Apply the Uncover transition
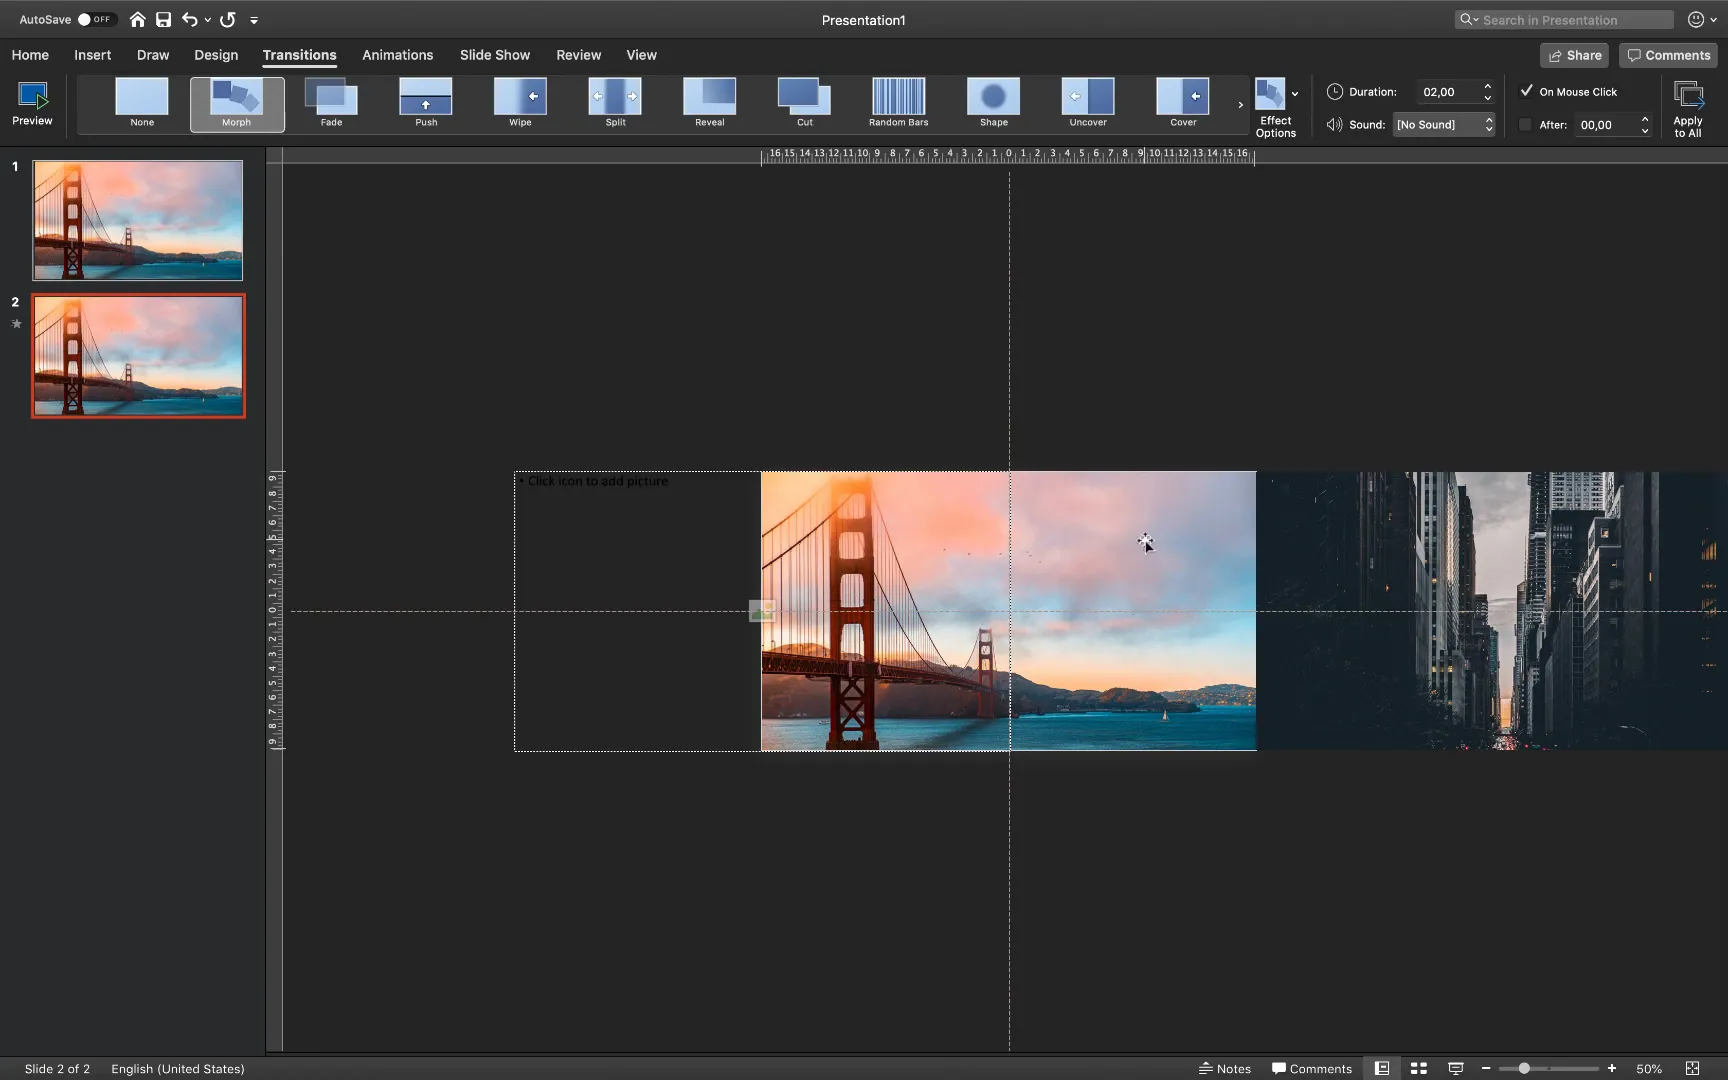Screen dimensions: 1728x1080 click(1088, 104)
